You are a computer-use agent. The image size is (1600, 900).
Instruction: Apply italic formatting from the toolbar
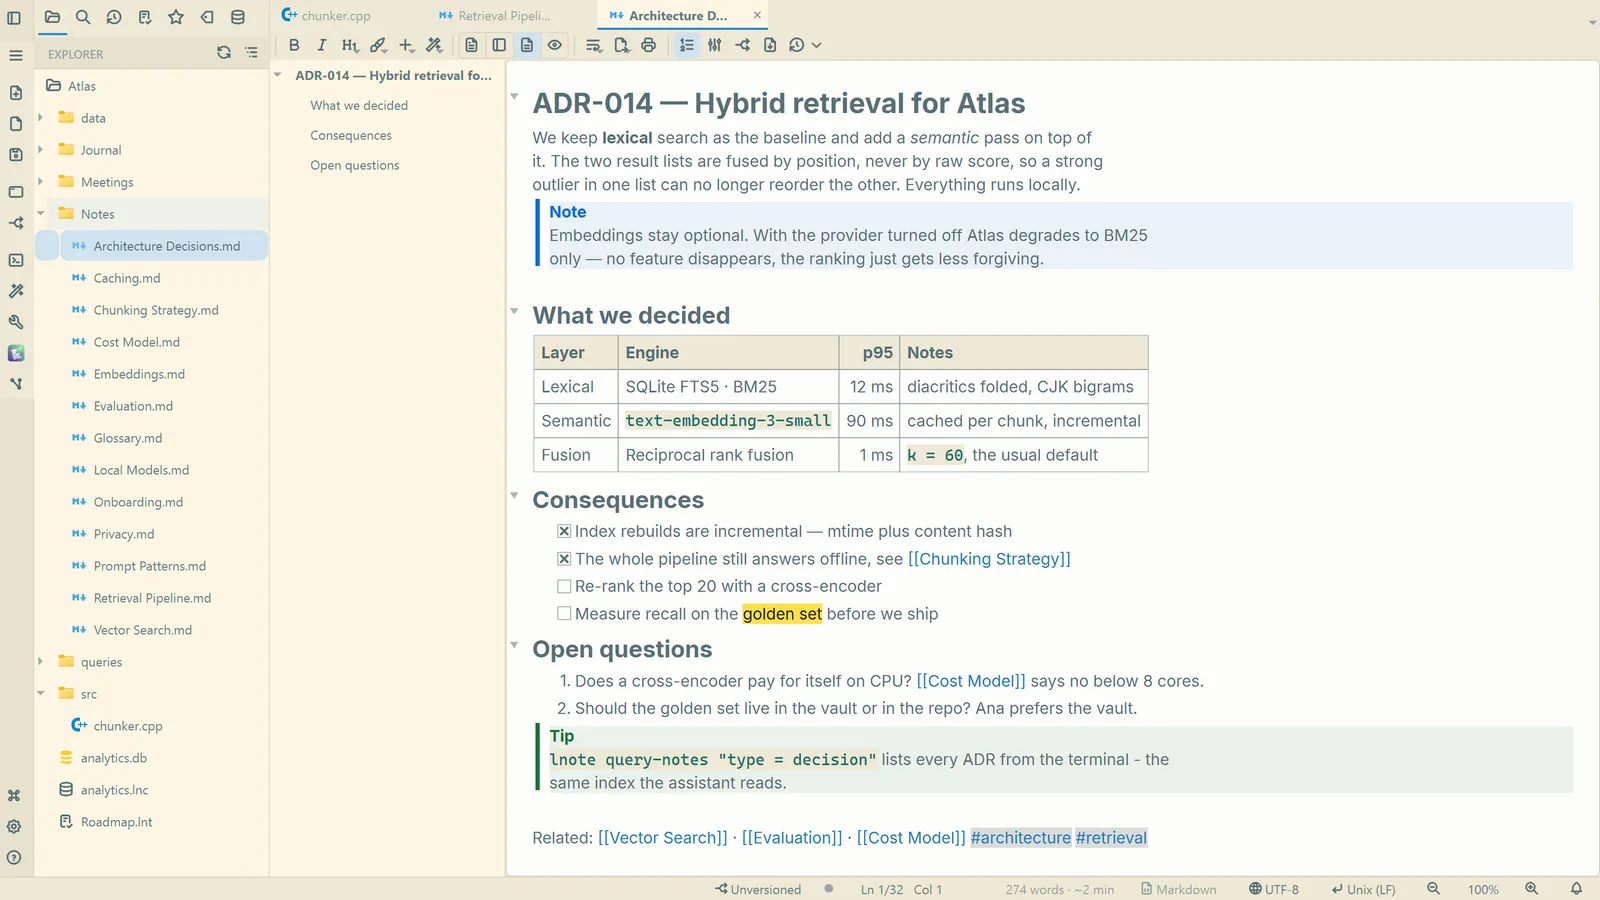(x=321, y=45)
